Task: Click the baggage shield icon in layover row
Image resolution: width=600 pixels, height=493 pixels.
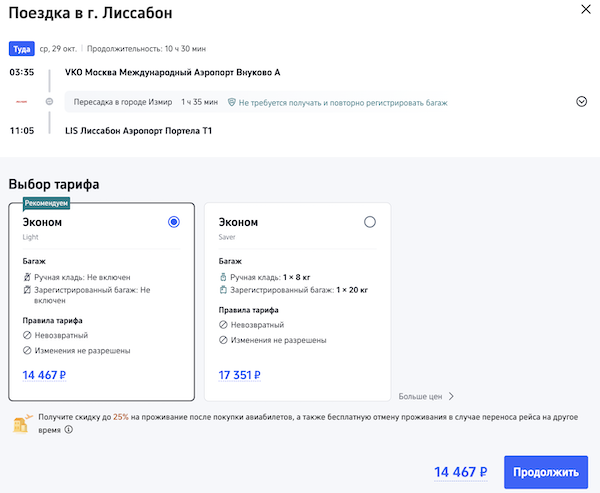Action: point(231,102)
